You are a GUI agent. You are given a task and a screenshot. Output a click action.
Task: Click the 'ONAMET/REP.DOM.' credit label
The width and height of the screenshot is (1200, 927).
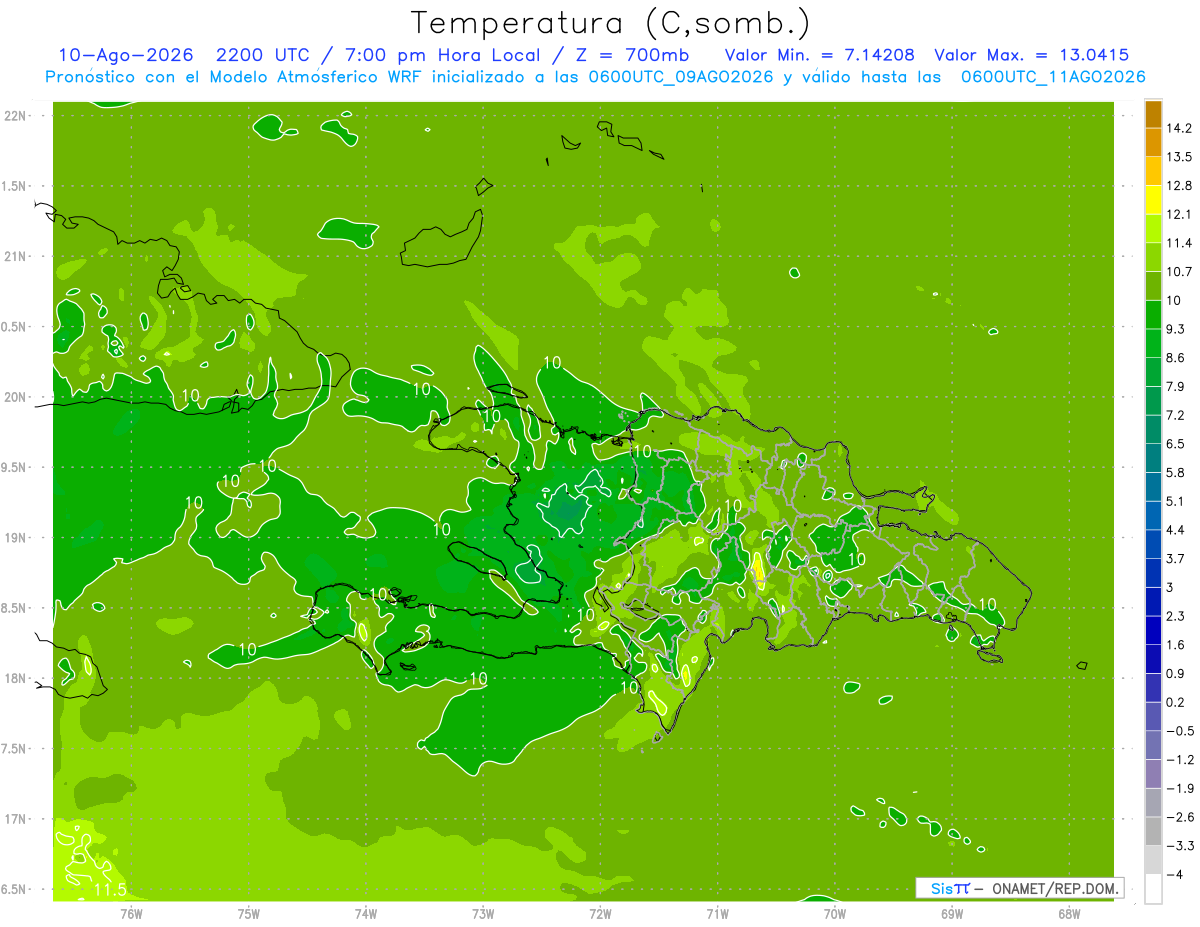(1055, 888)
